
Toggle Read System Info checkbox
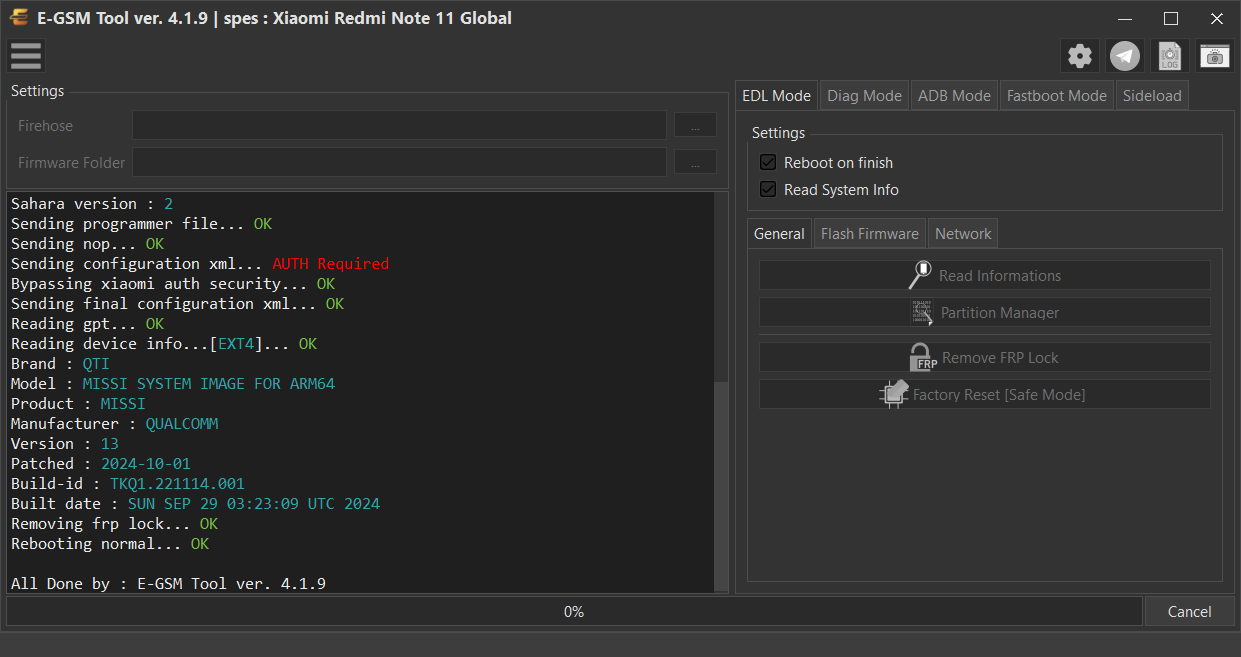pos(768,189)
